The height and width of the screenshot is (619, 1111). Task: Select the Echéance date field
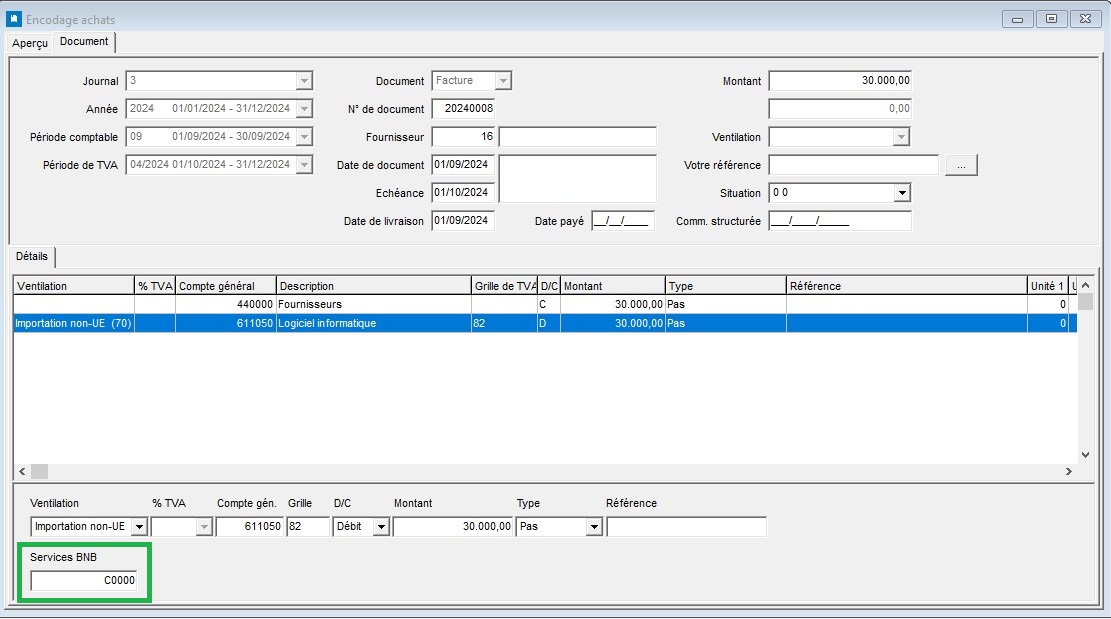(x=463, y=193)
